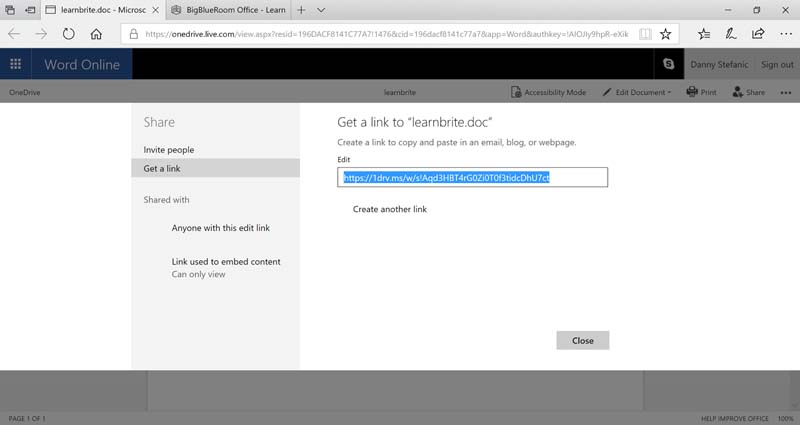The height and width of the screenshot is (425, 800).
Task: Click the learnbrite document title in toolbar
Action: click(x=399, y=92)
